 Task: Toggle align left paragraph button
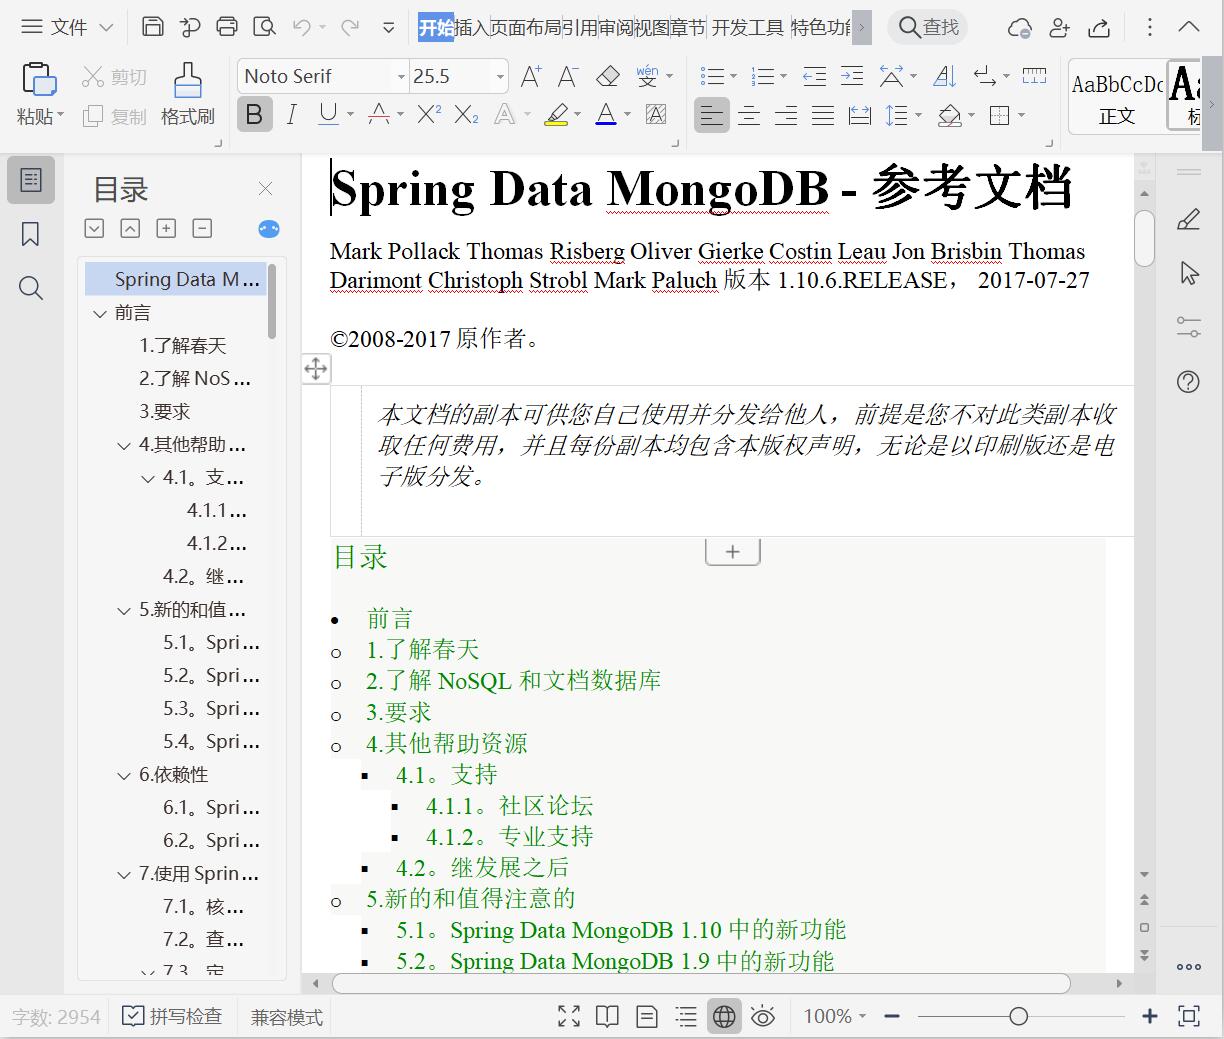711,116
